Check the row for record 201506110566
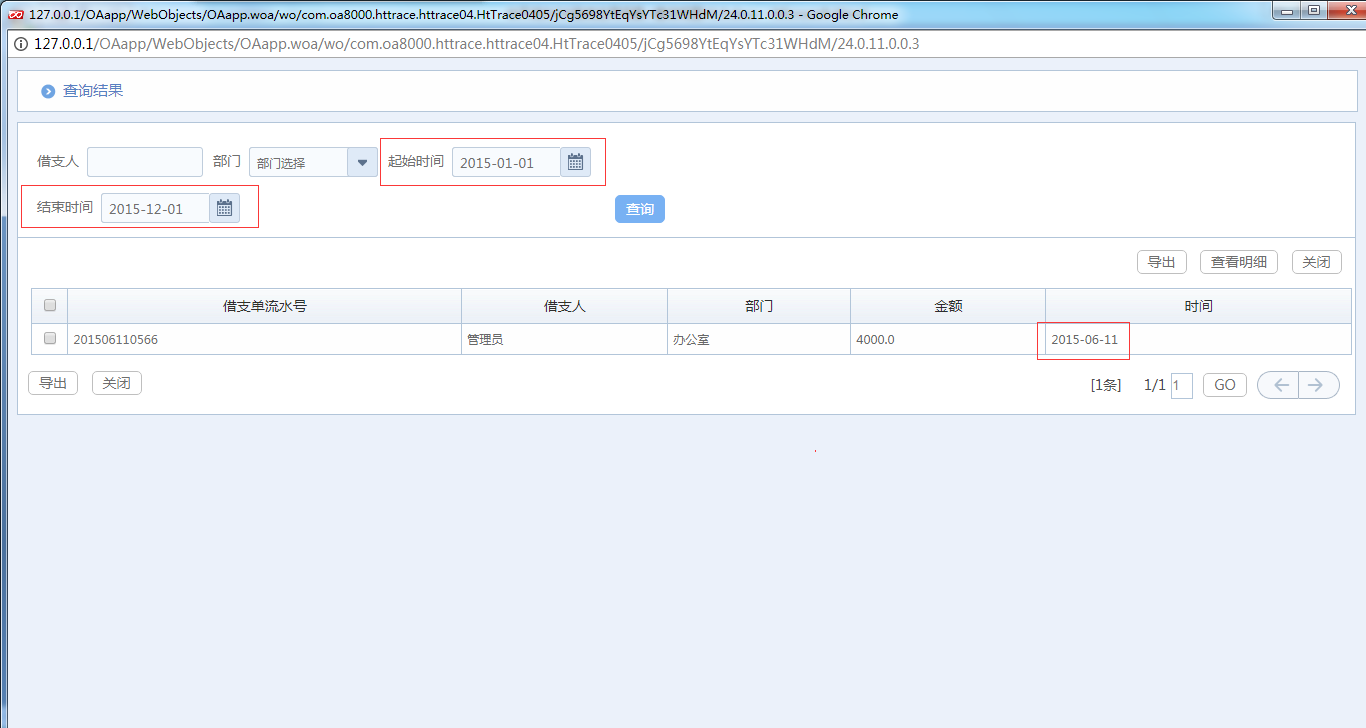Image resolution: width=1366 pixels, height=728 pixels. click(50, 339)
